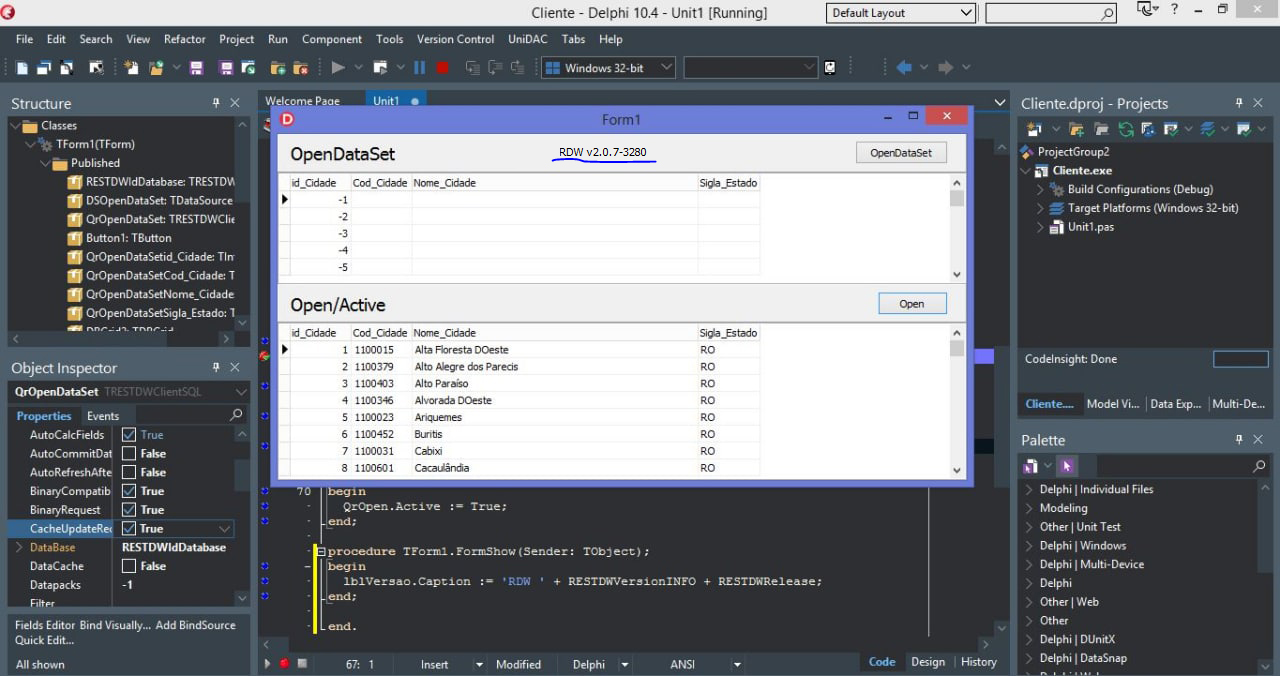Click the purple Save file toolbar icon
The height and width of the screenshot is (676, 1280).
tap(196, 67)
